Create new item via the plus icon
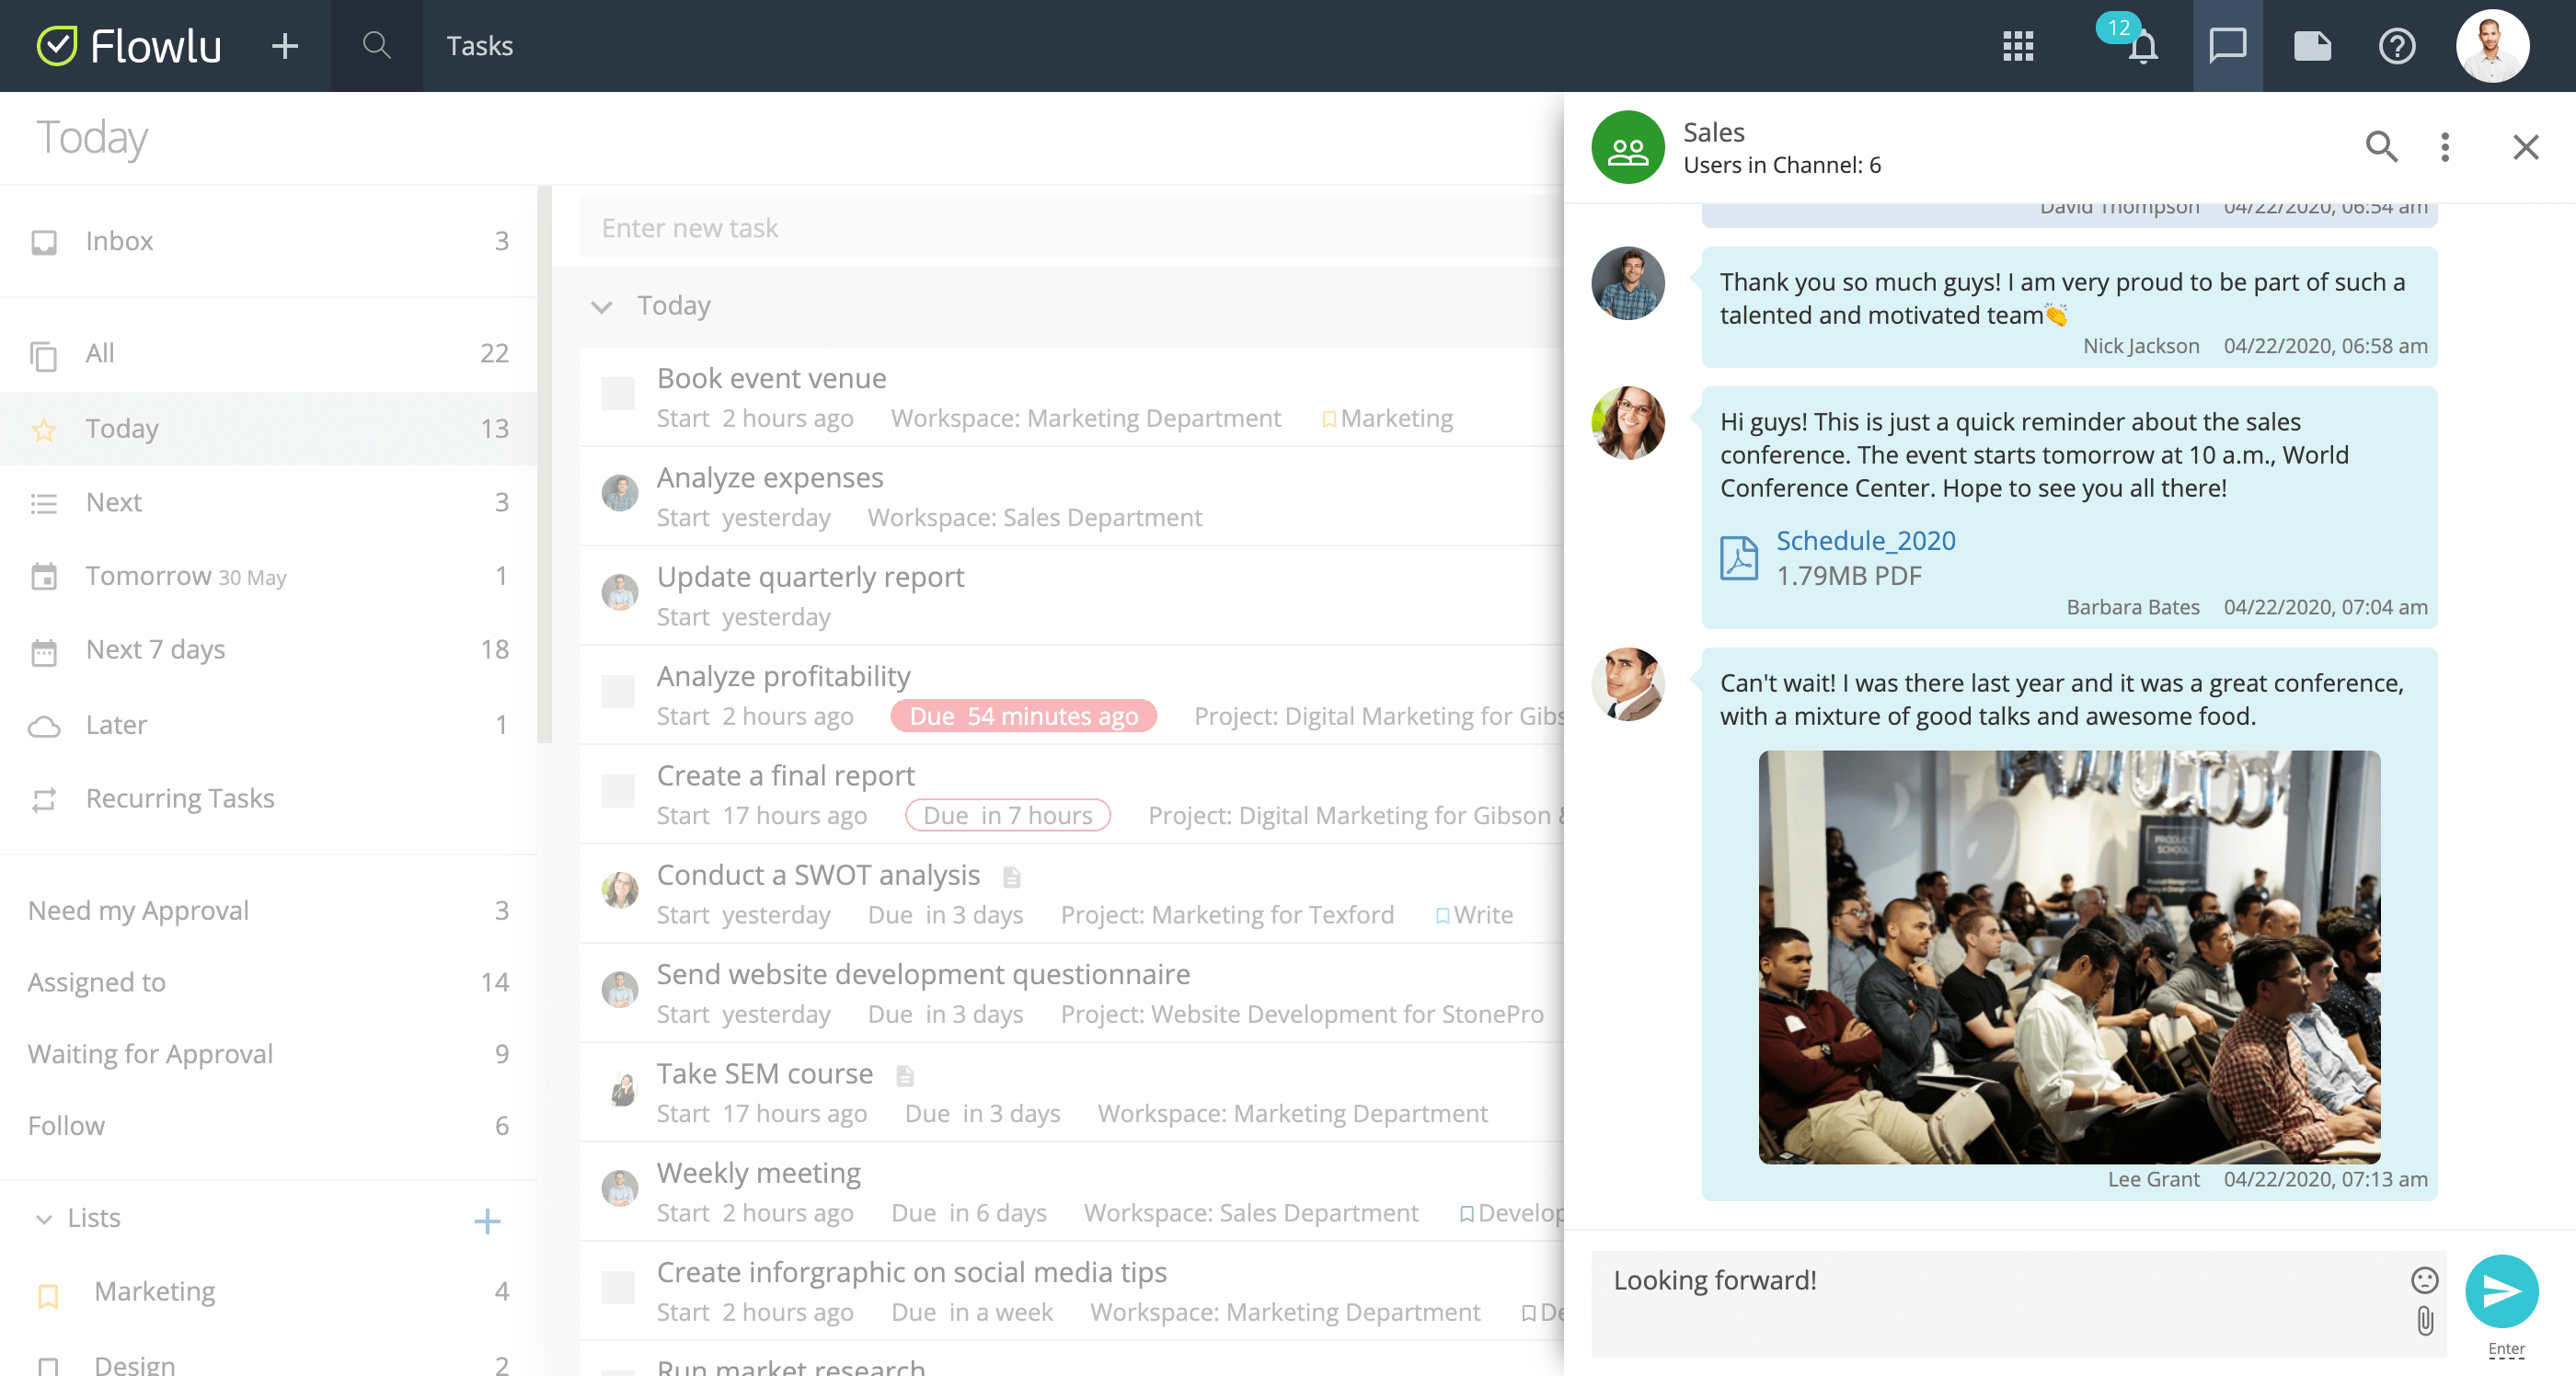Image resolution: width=2576 pixels, height=1376 pixels. pos(285,46)
